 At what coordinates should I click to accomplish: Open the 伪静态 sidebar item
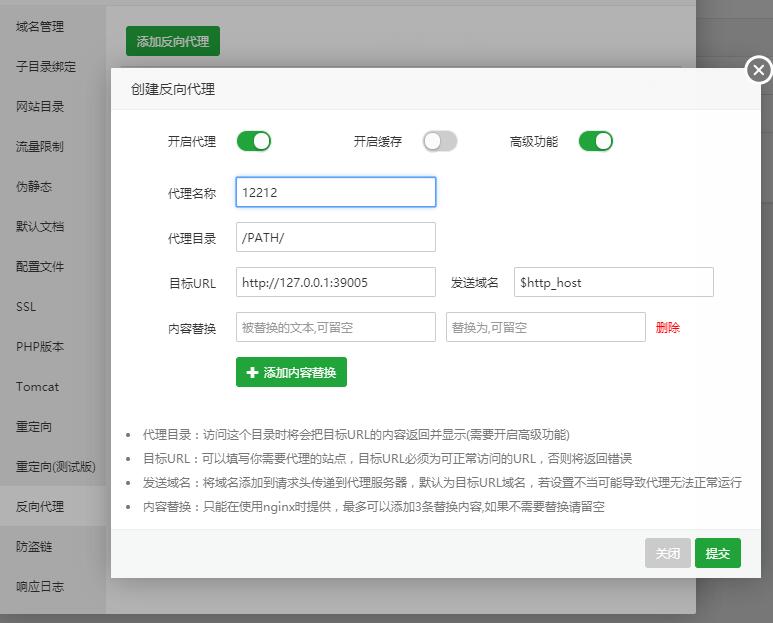[34, 187]
